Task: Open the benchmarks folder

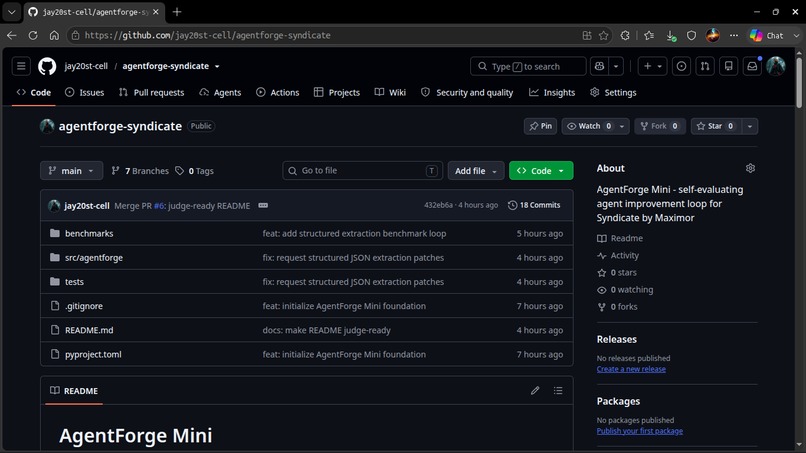Action: point(89,233)
